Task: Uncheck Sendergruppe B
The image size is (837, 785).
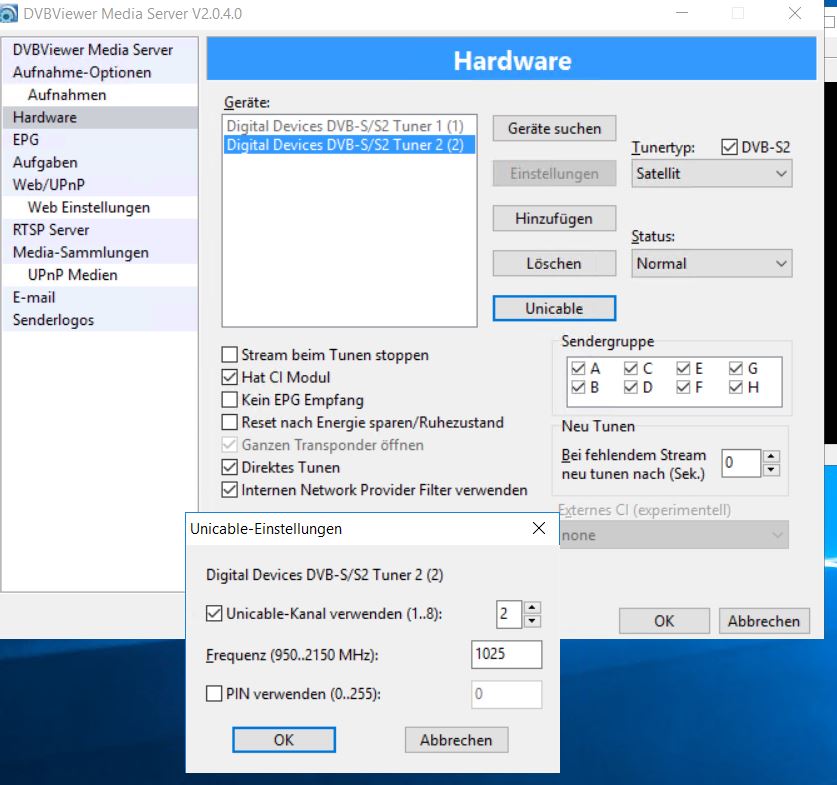Action: (x=578, y=387)
